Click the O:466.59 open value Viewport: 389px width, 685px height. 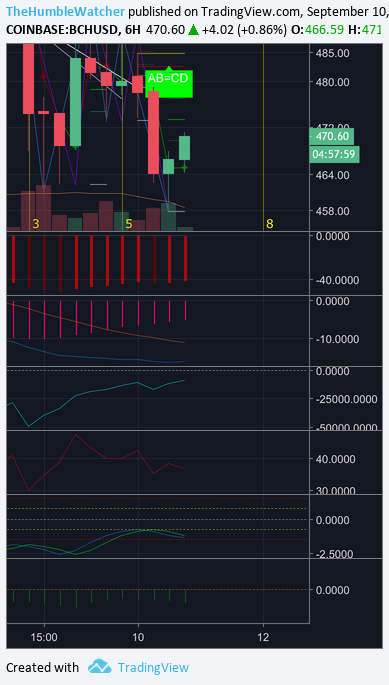[x=317, y=31]
